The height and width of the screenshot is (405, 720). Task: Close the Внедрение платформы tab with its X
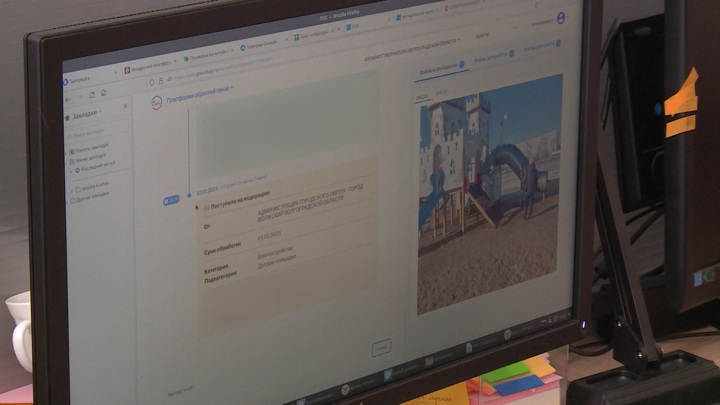(175, 61)
